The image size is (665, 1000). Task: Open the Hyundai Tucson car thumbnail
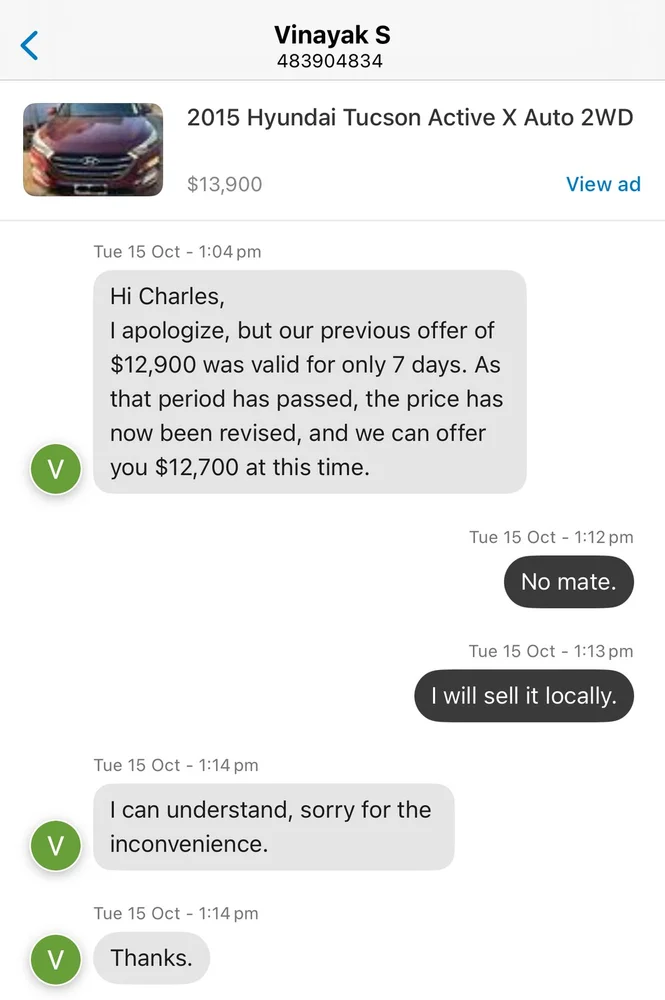point(93,149)
